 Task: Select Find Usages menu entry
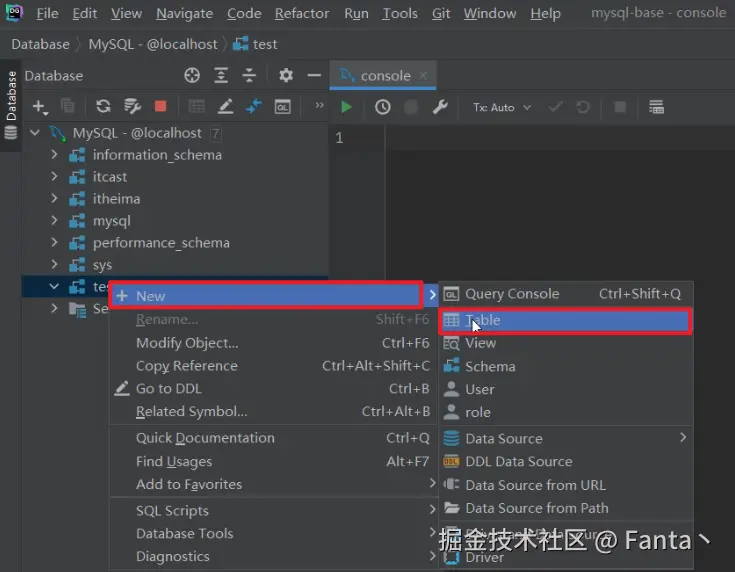[x=273, y=461]
